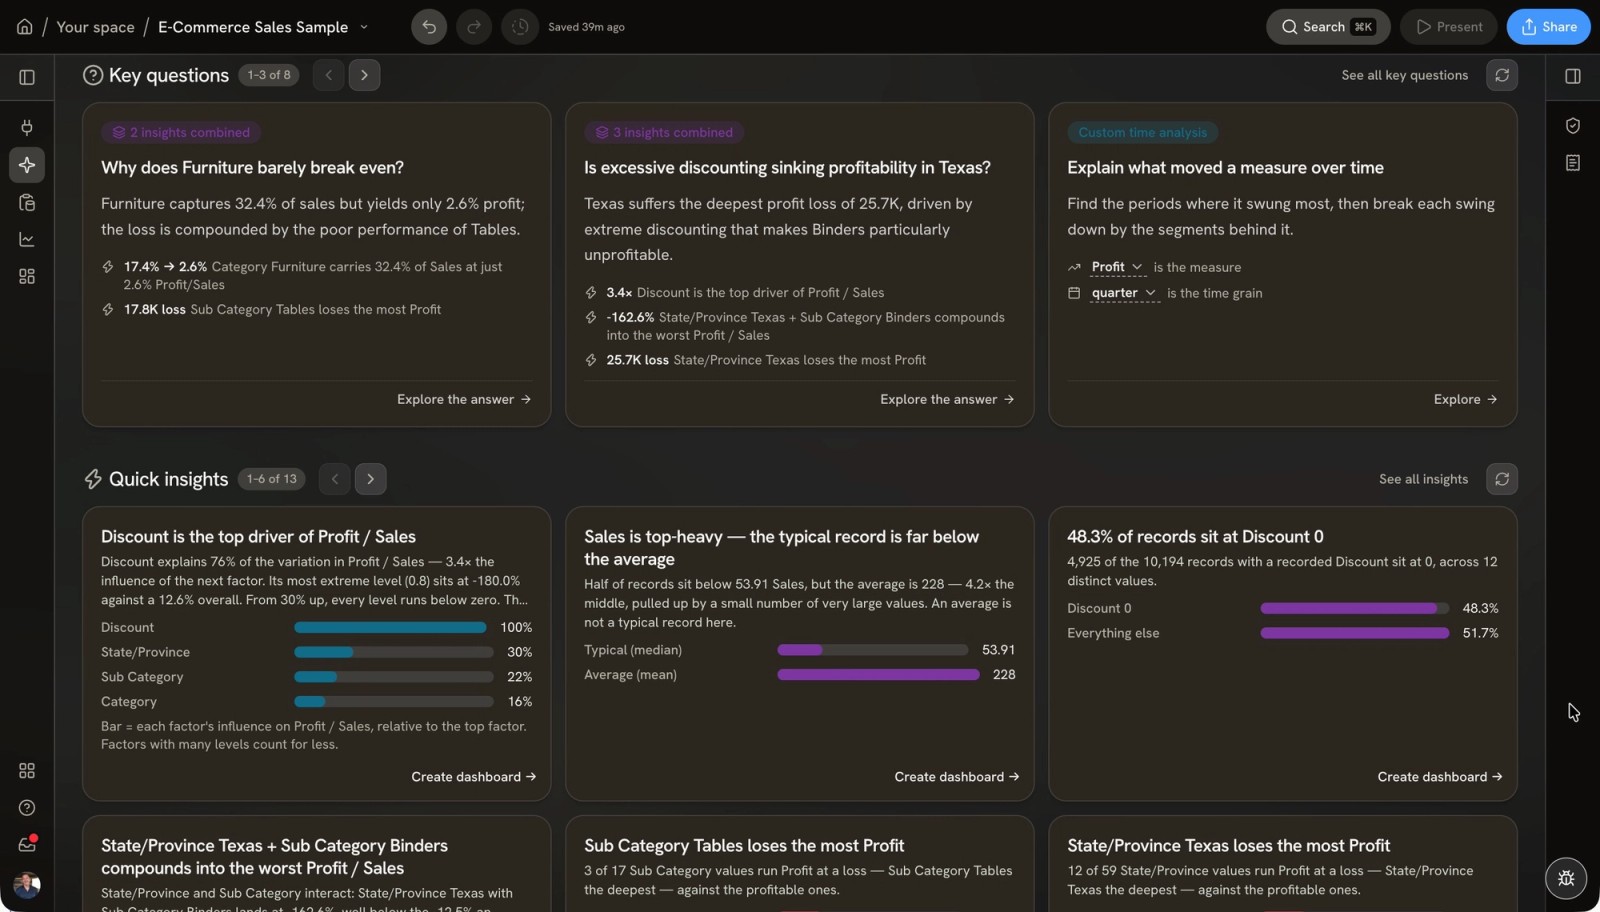
Task: Open the quarter time grain dropdown
Action: pyautogui.click(x=1124, y=293)
